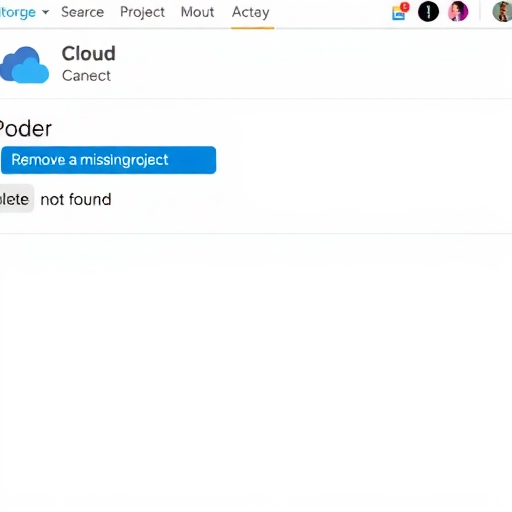512x512 pixels.
Task: Click the 'Canect' subtitle text
Action: 86,76
